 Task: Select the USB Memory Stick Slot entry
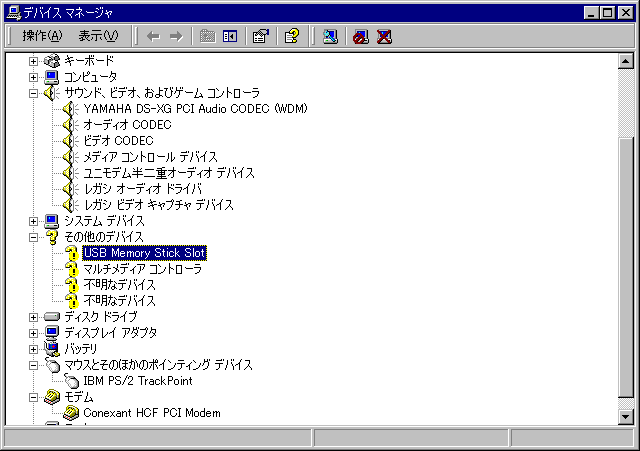[144, 253]
